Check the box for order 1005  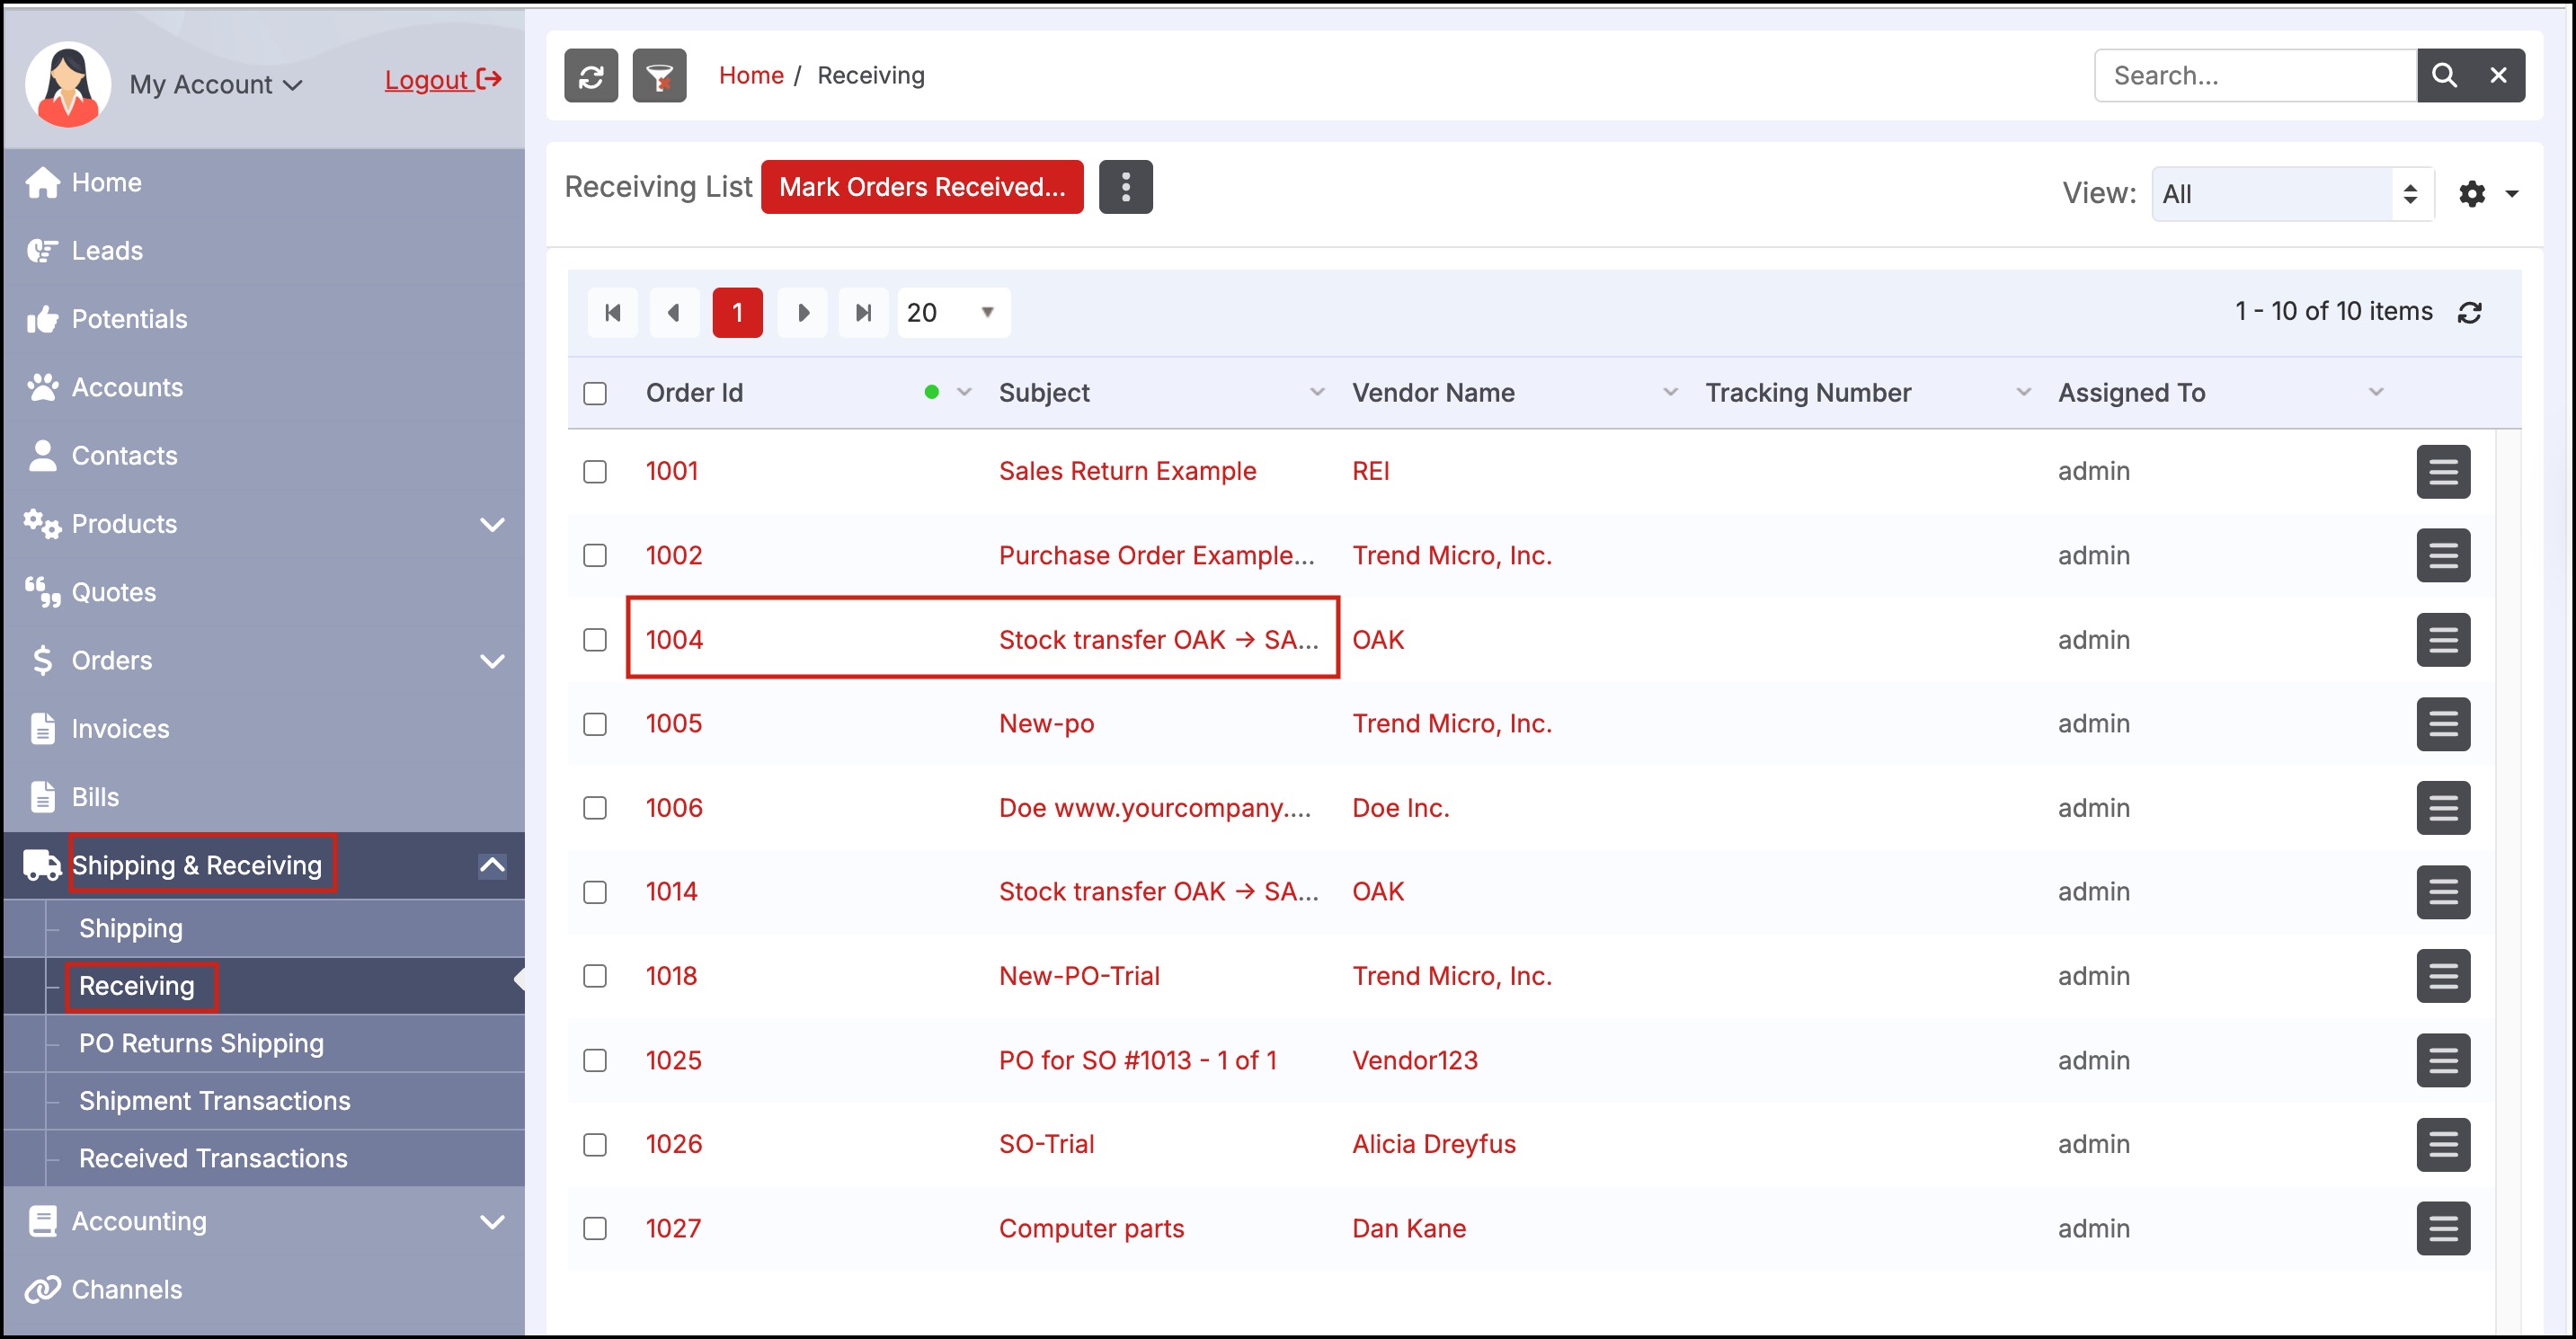tap(595, 724)
